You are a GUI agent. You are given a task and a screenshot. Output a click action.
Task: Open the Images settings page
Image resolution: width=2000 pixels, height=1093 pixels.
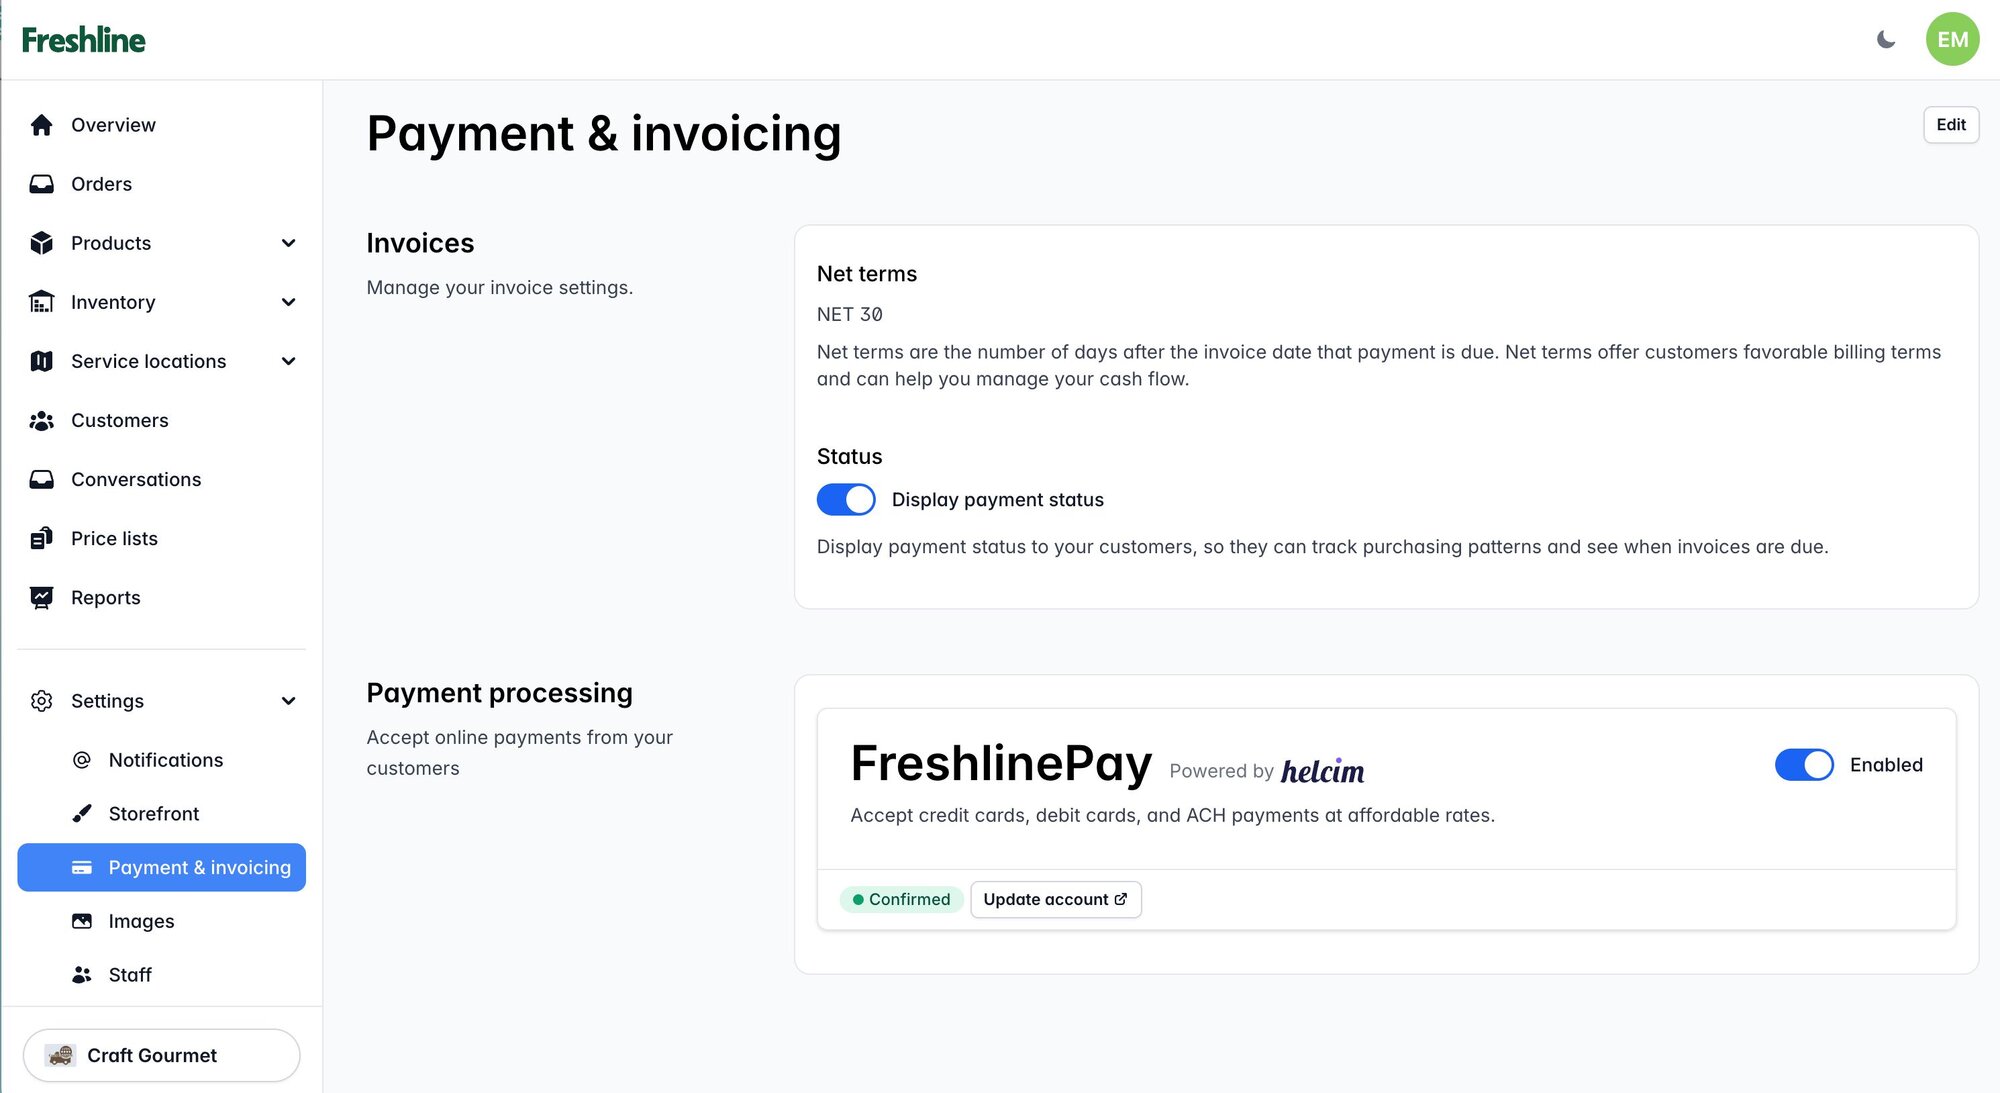(x=141, y=921)
